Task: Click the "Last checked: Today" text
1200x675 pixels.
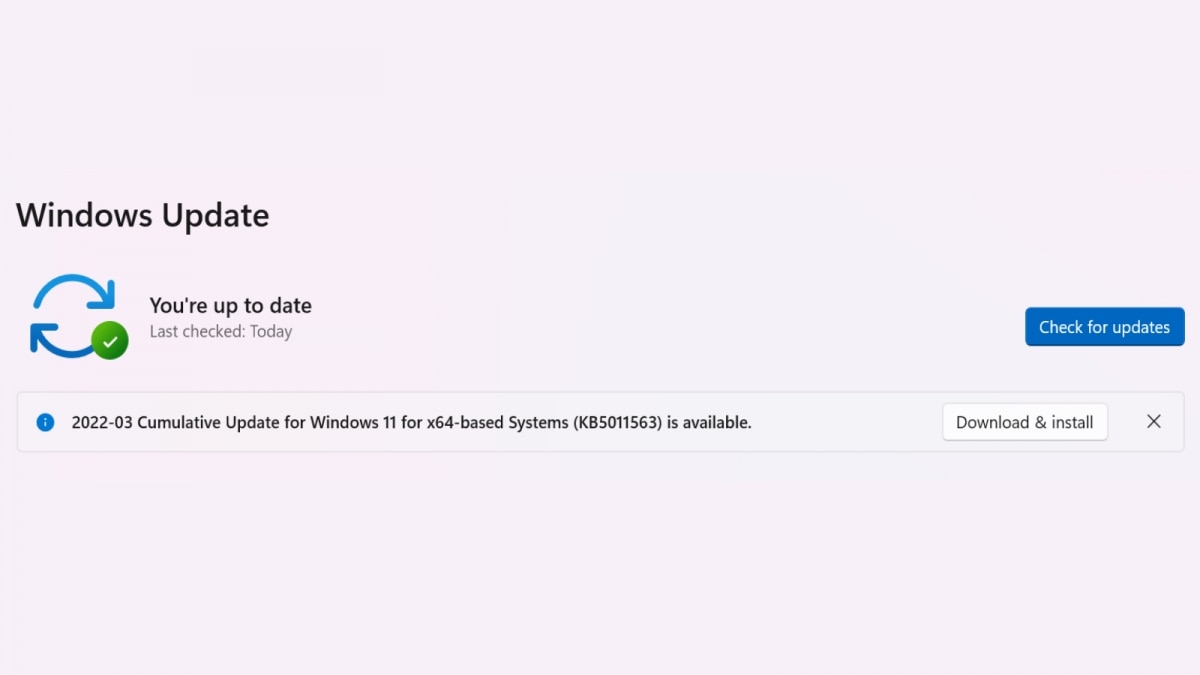Action: click(x=220, y=332)
